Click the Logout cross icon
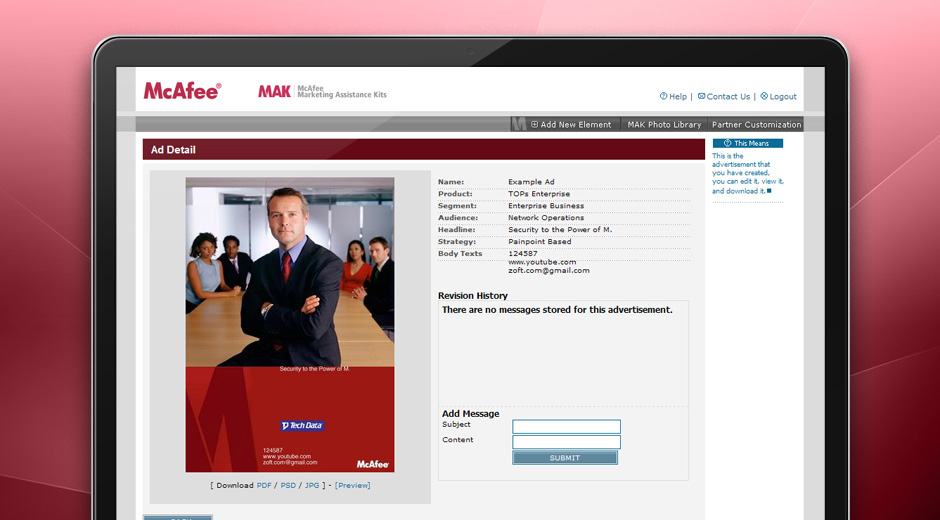Viewport: 940px width, 520px height. 764,96
